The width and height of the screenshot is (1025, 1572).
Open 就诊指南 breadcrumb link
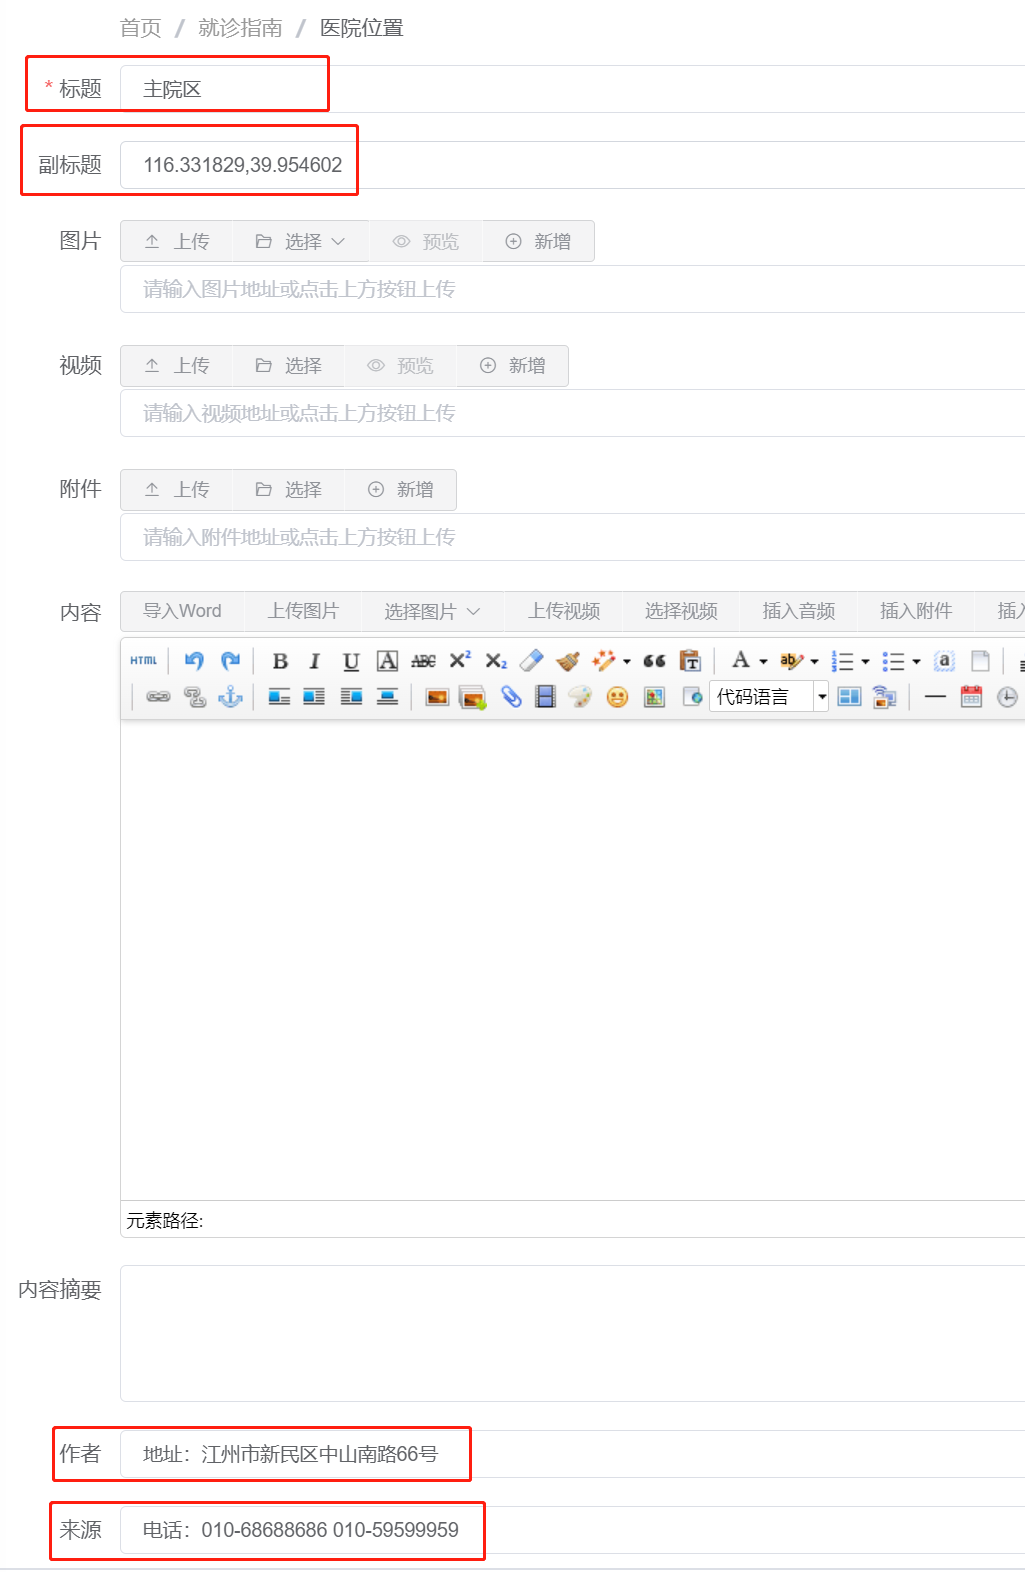pyautogui.click(x=240, y=28)
